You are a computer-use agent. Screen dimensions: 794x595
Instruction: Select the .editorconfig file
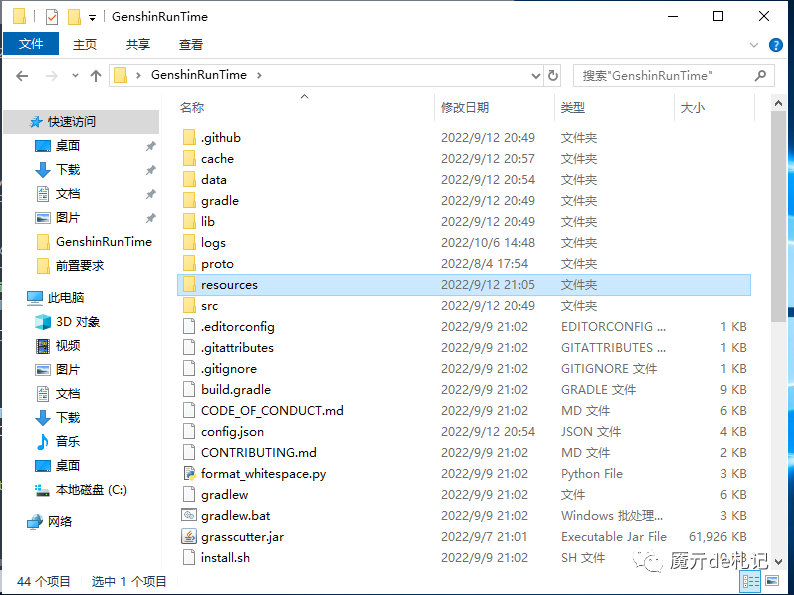tap(237, 327)
